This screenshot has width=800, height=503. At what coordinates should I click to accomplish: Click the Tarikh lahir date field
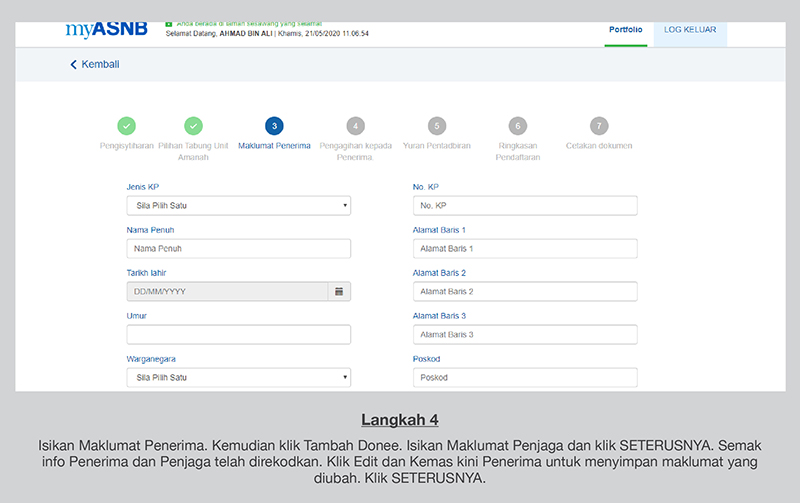227,292
